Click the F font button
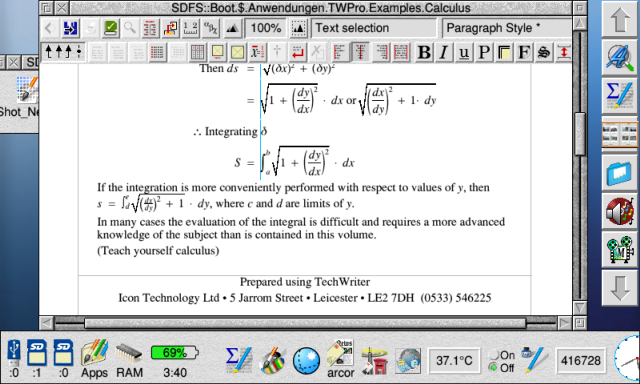Viewport: 640px width, 384px height. 524,52
